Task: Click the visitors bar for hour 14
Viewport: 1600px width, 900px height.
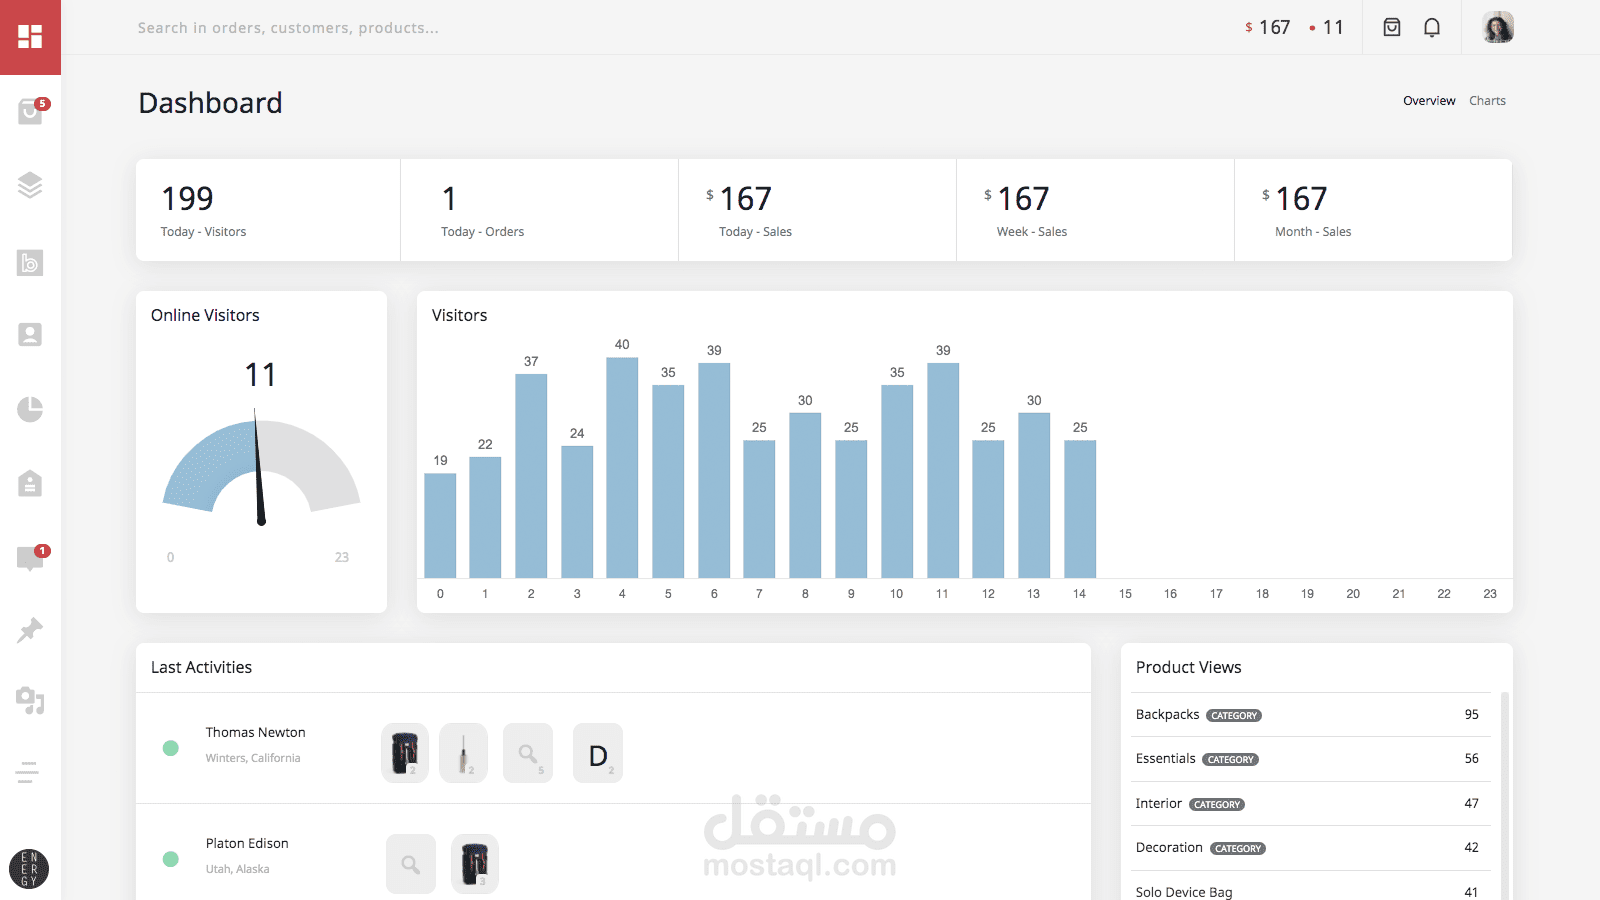Action: click(x=1080, y=509)
